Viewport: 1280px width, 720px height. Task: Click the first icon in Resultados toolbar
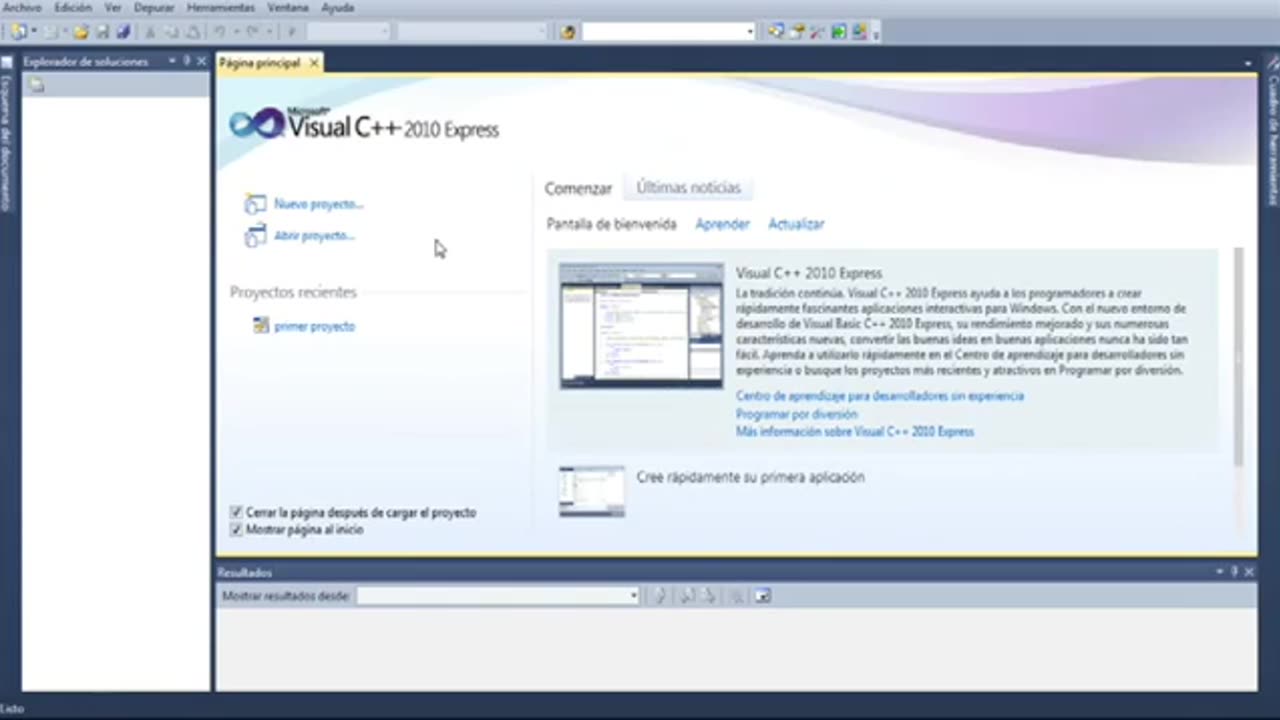(x=659, y=596)
